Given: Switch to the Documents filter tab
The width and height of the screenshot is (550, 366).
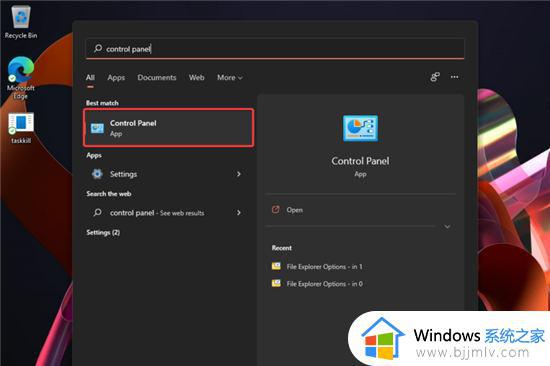Looking at the screenshot, I should [x=157, y=78].
